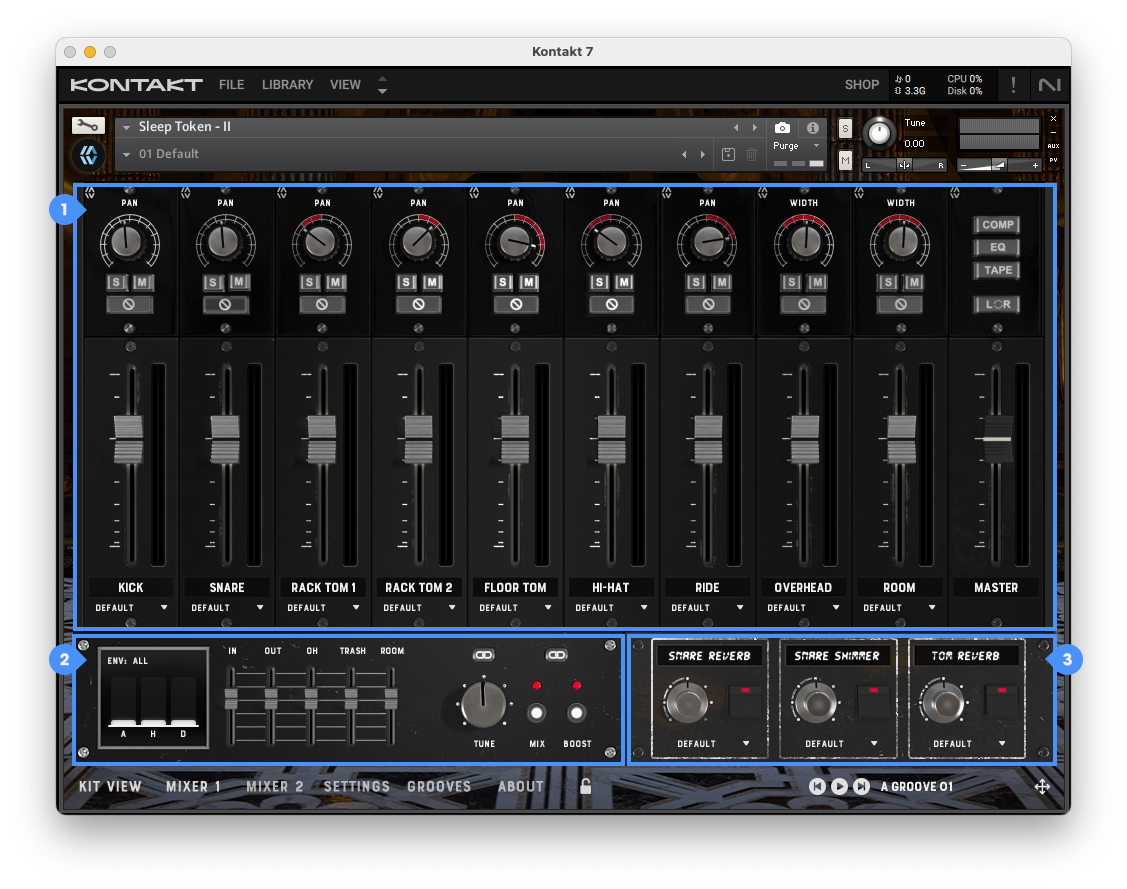Click the exclamation alert icon in header
Viewport: 1127px width, 889px height.
point(1012,85)
